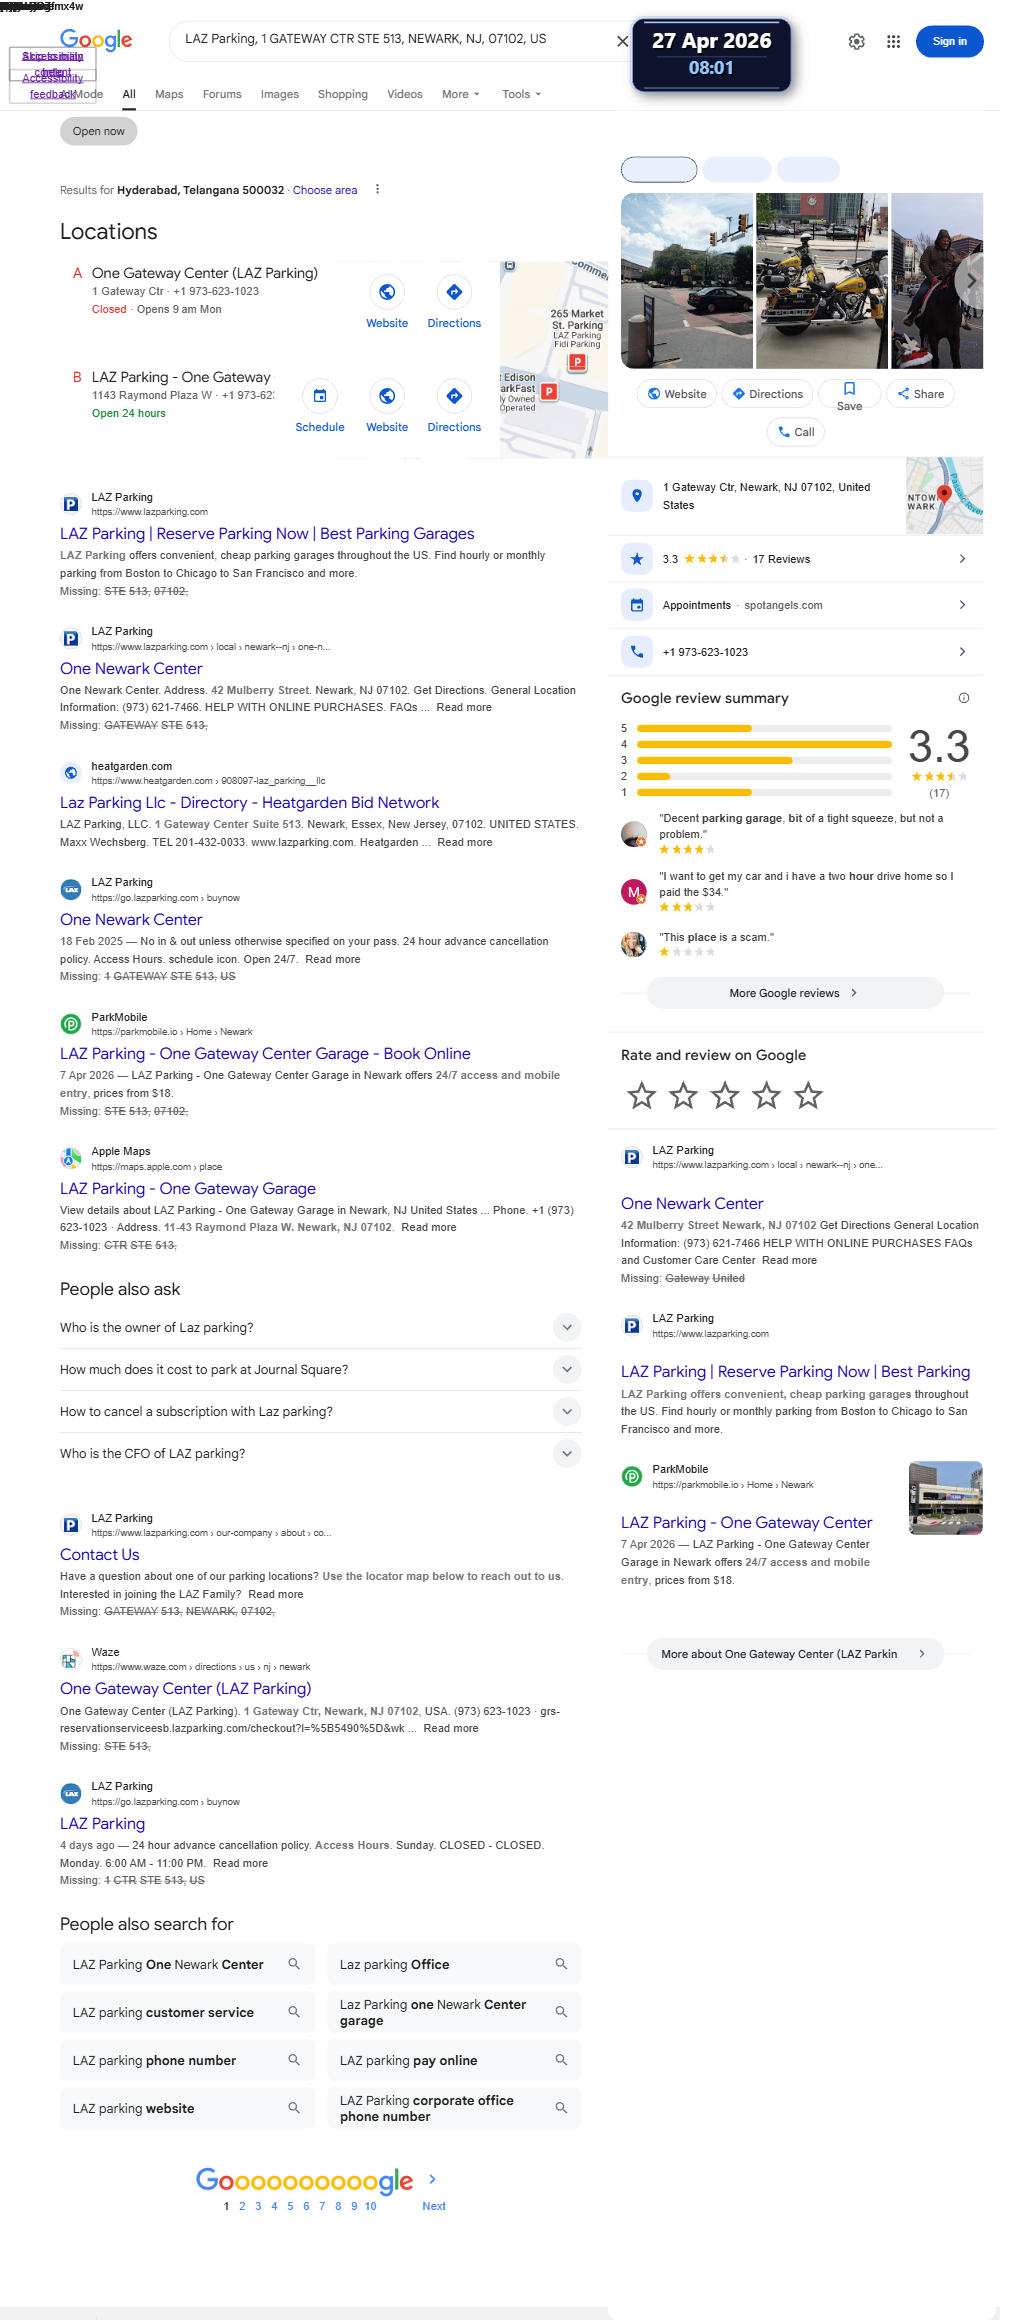The width and height of the screenshot is (1012, 2320).
Task: Open the Tools dropdown
Action: pos(521,94)
